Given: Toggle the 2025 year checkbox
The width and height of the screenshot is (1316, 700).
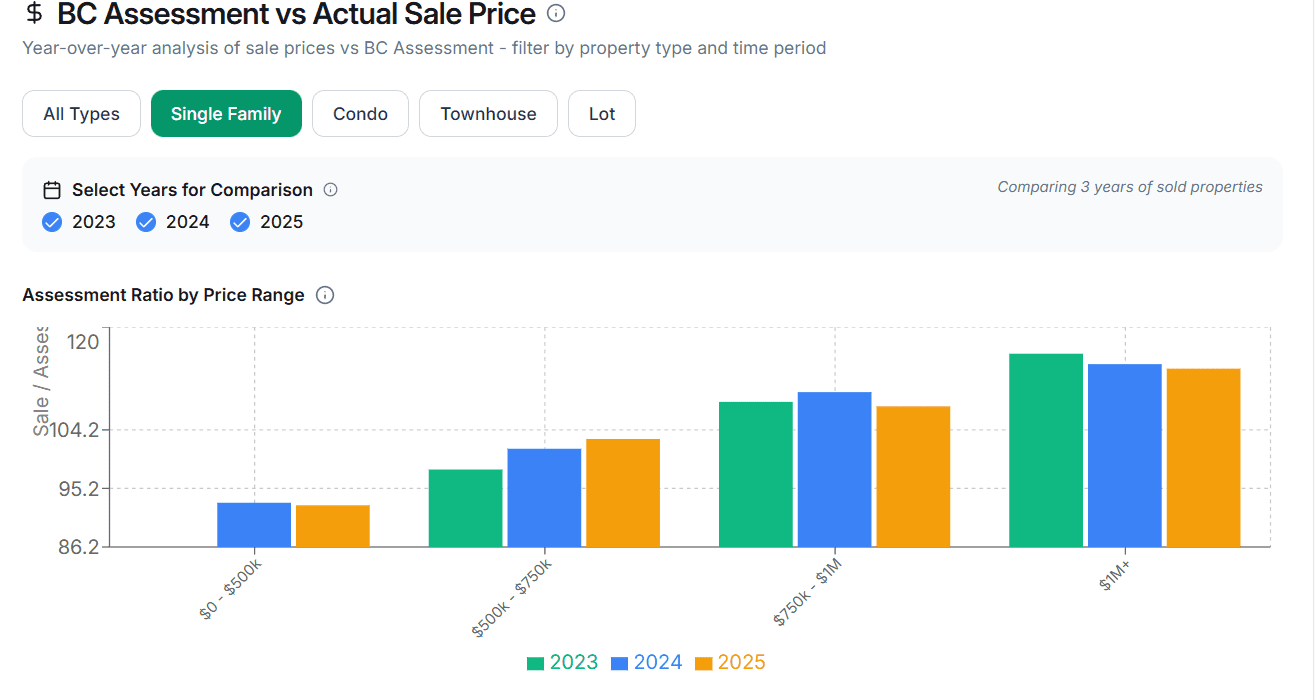Looking at the screenshot, I should [240, 222].
